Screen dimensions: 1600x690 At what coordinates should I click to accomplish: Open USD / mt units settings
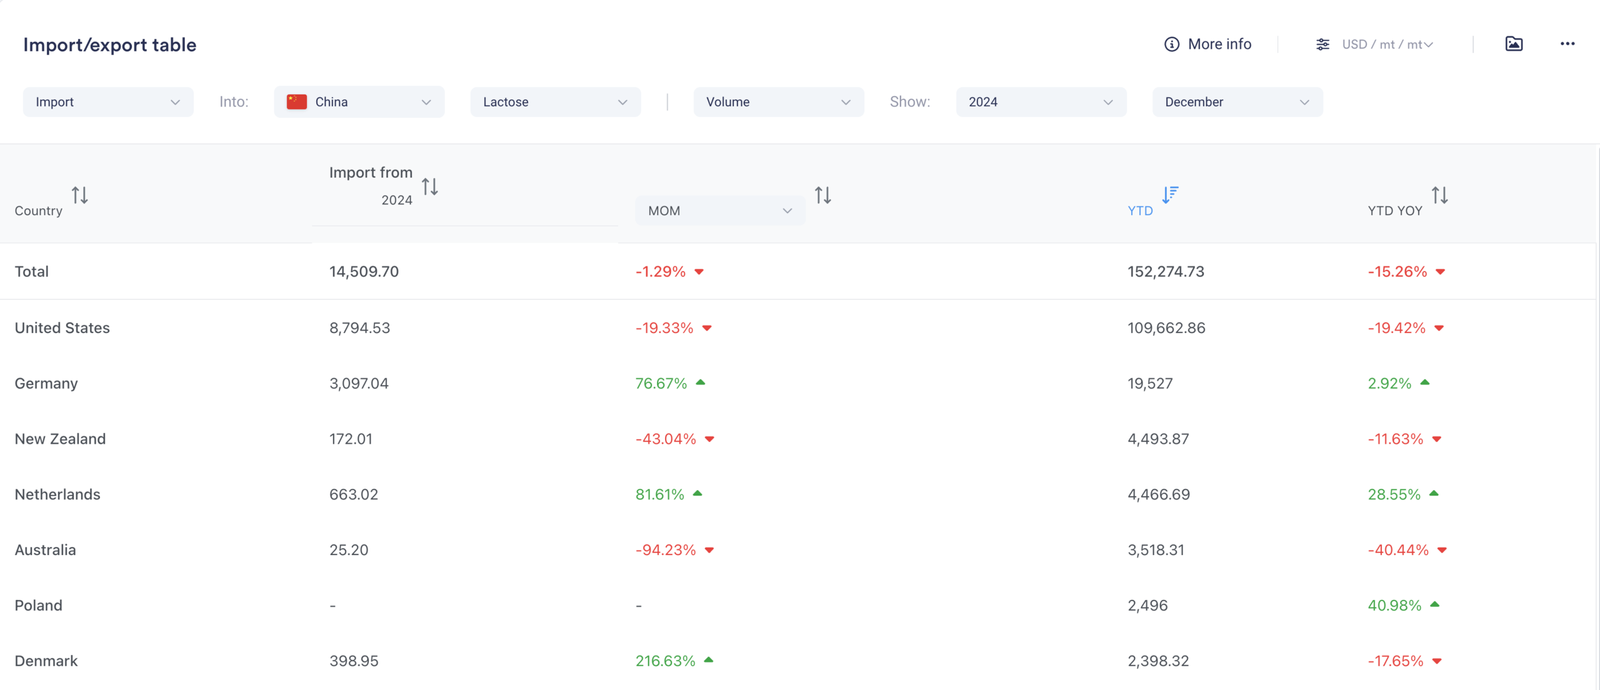pos(1377,44)
